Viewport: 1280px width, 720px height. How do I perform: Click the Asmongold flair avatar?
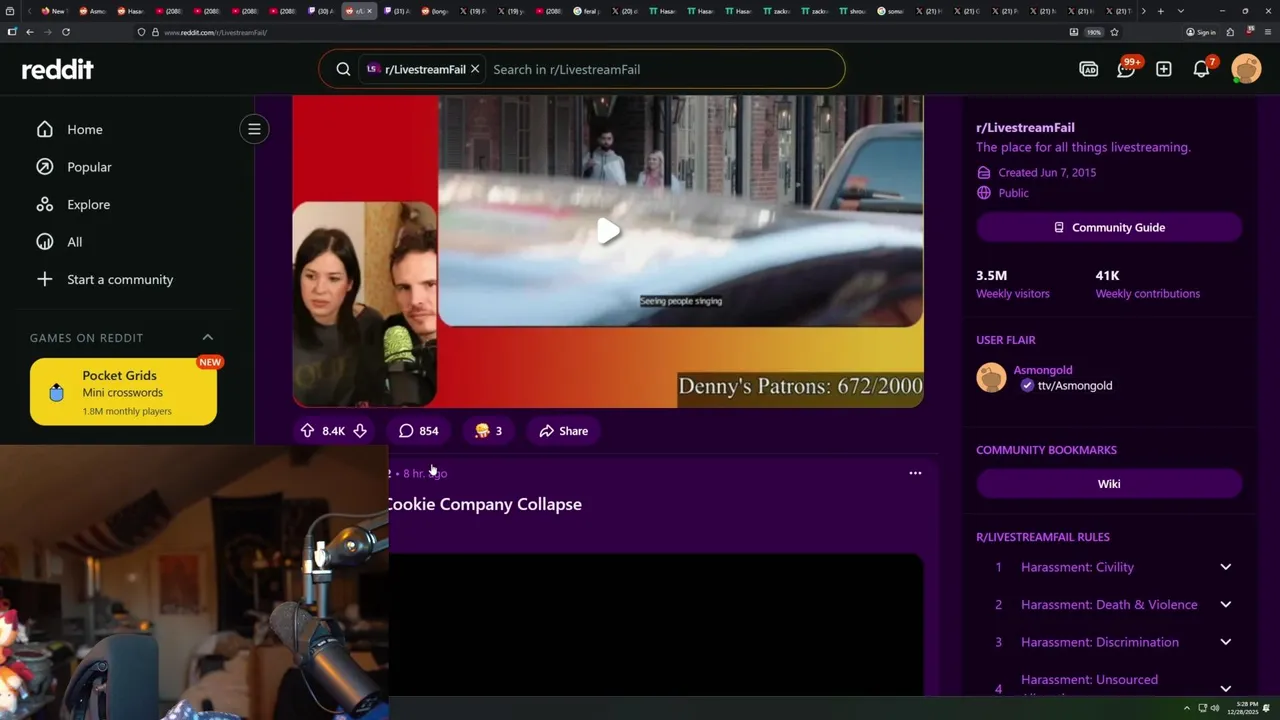(x=991, y=378)
